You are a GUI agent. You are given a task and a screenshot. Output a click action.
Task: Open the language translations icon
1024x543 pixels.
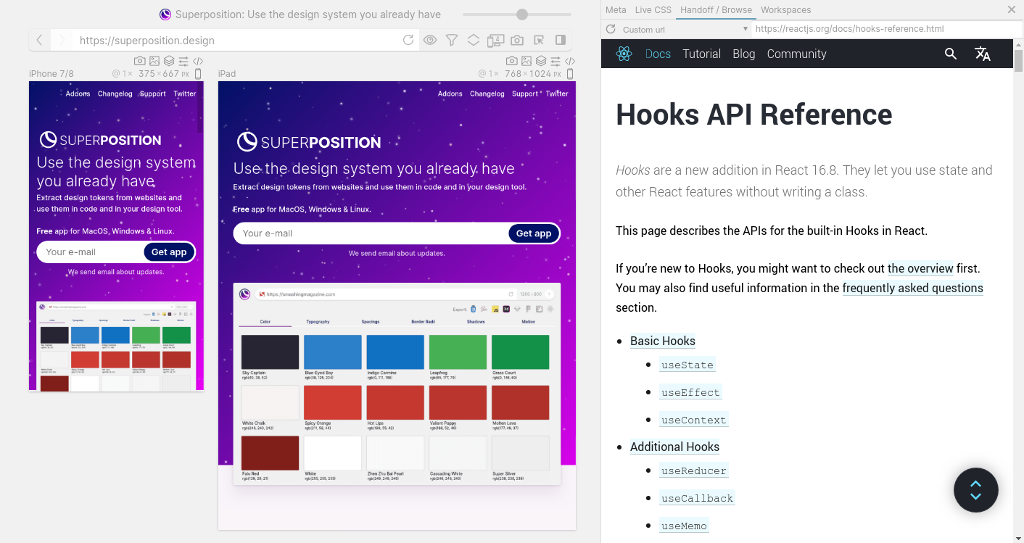pos(982,54)
